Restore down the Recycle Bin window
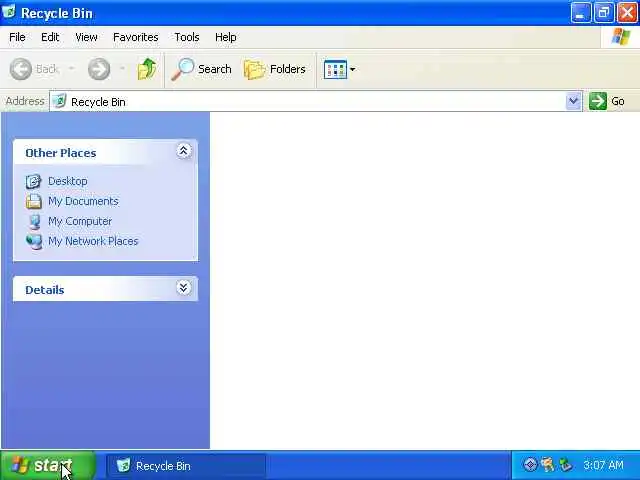The height and width of the screenshot is (480, 640). tap(604, 13)
